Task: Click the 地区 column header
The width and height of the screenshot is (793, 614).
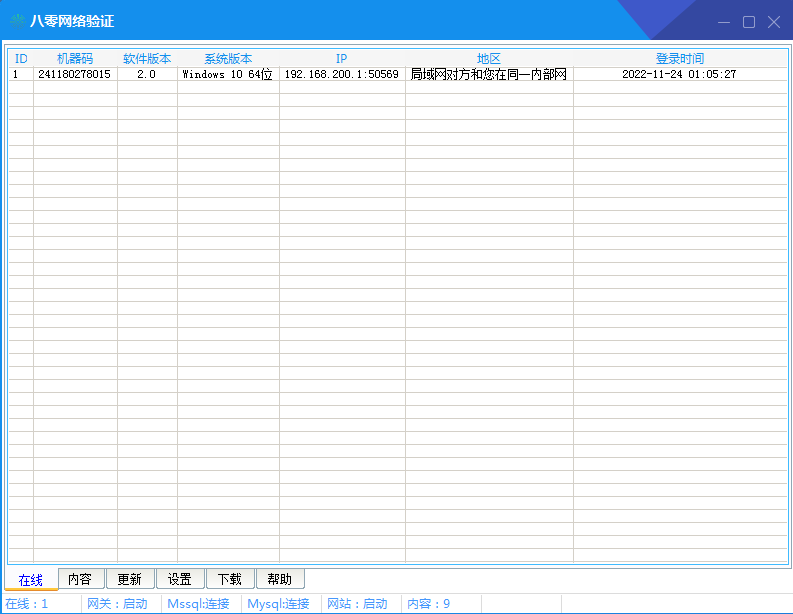Action: point(489,59)
